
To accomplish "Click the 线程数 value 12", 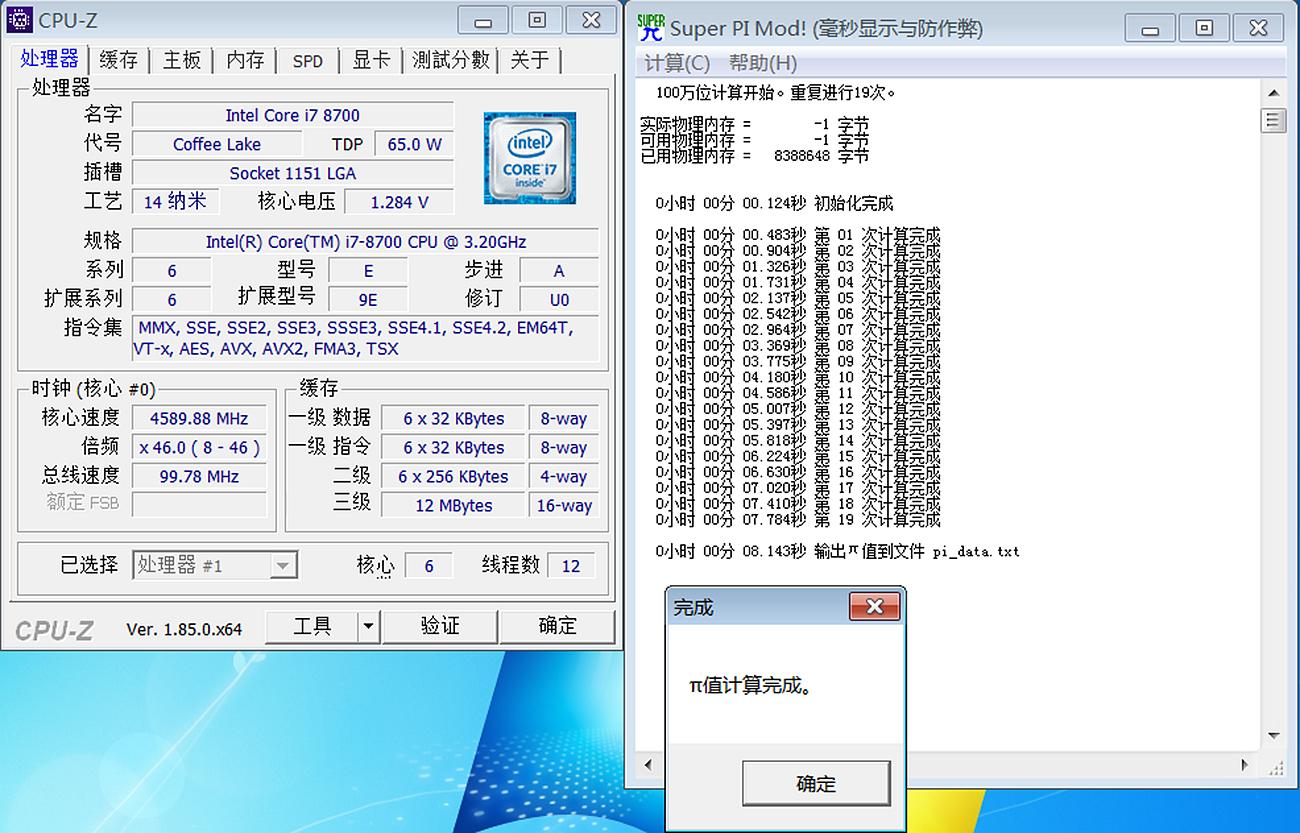I will coord(571,566).
